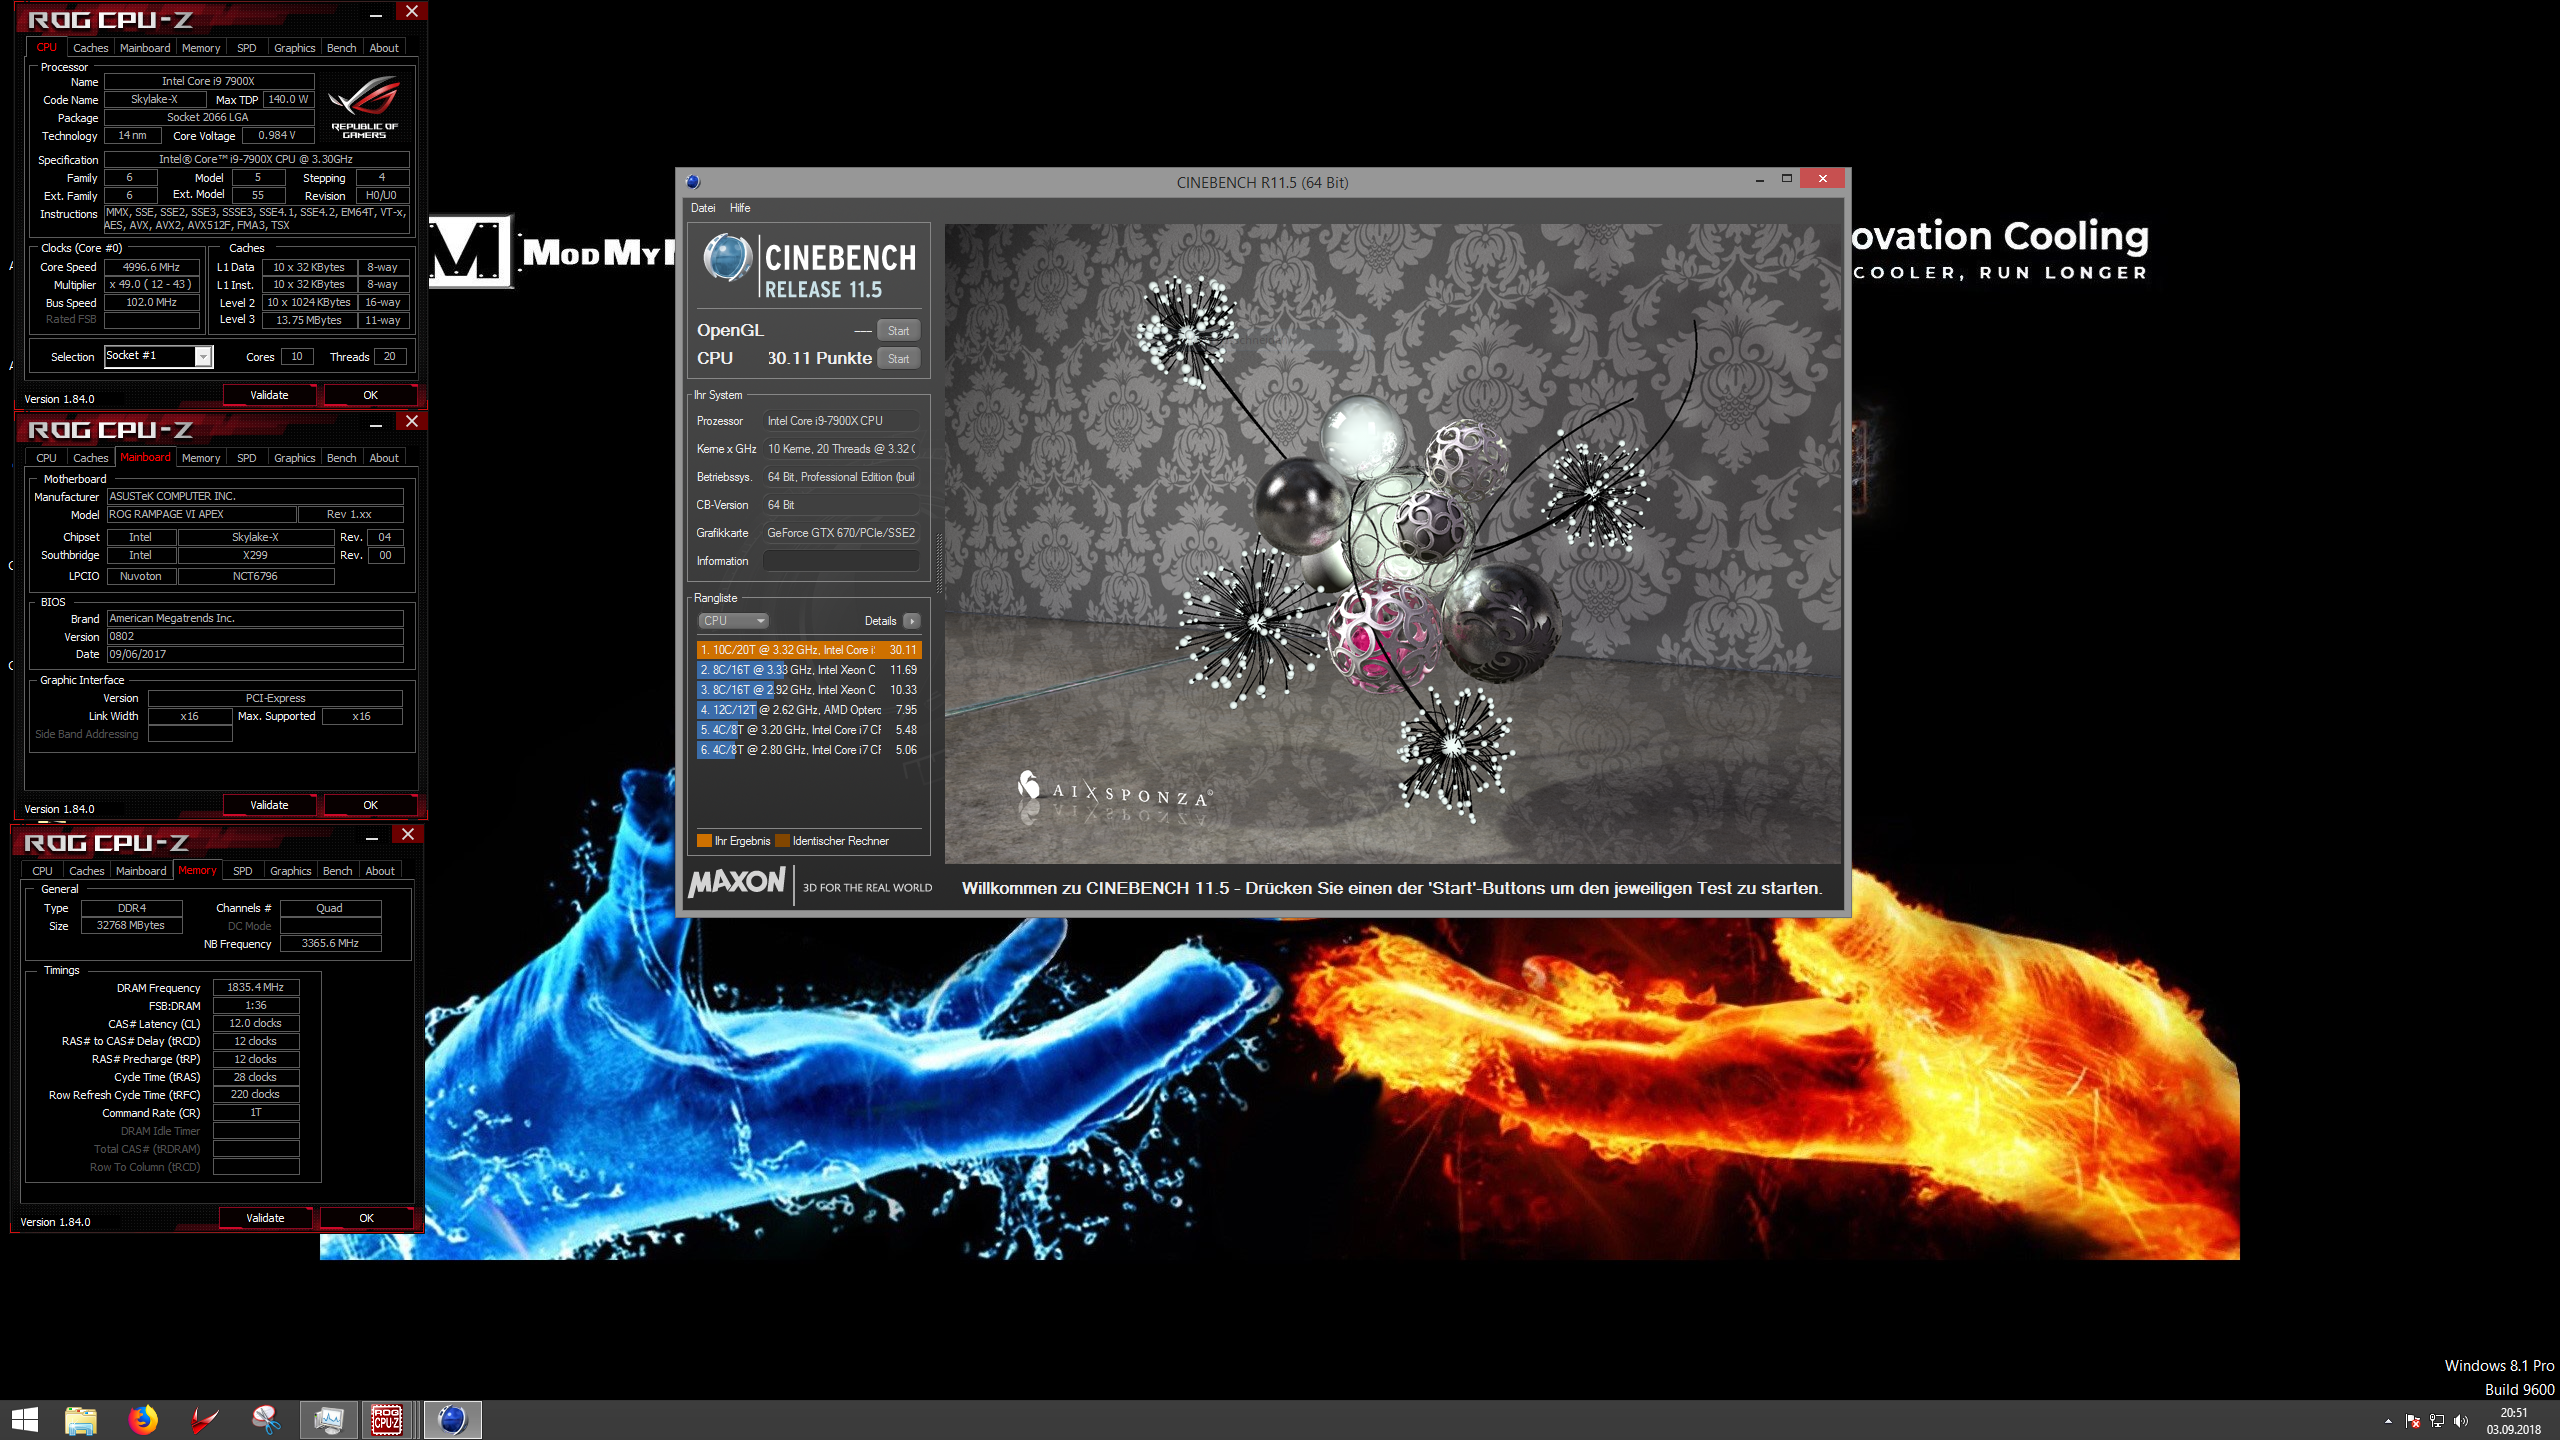
Task: Open Datei menu in Cinebench
Action: [703, 208]
